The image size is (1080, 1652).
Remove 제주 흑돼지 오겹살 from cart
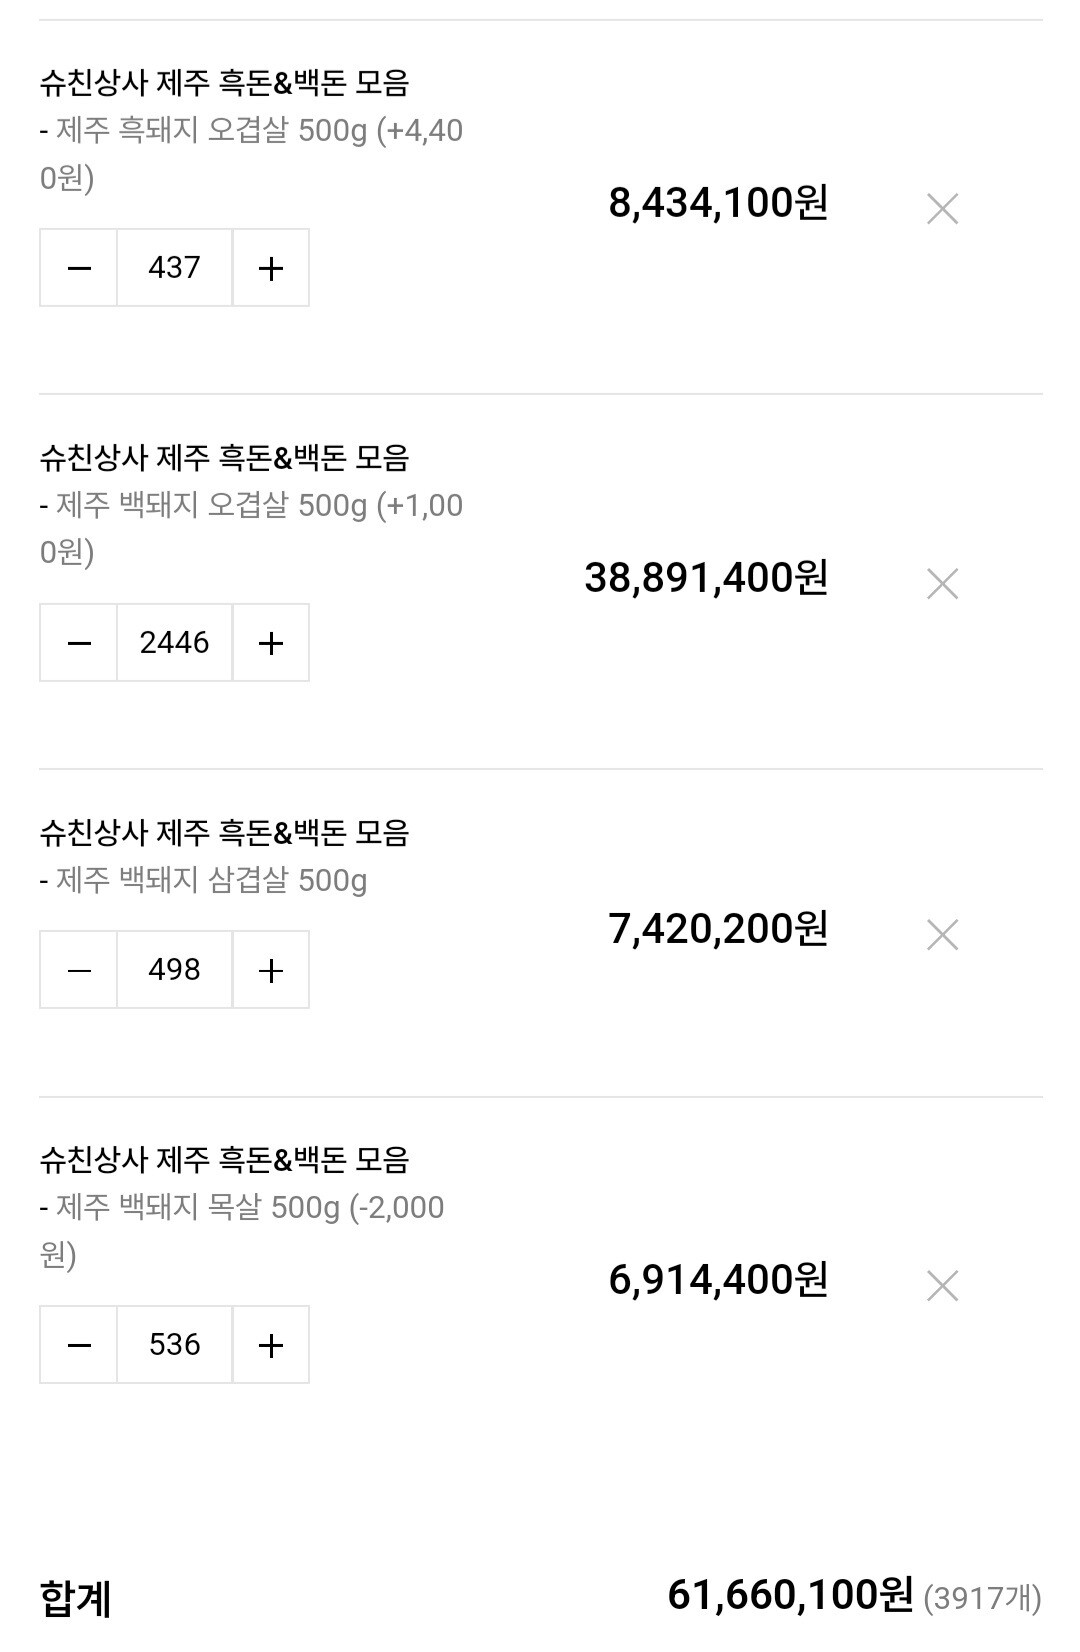pyautogui.click(x=942, y=209)
